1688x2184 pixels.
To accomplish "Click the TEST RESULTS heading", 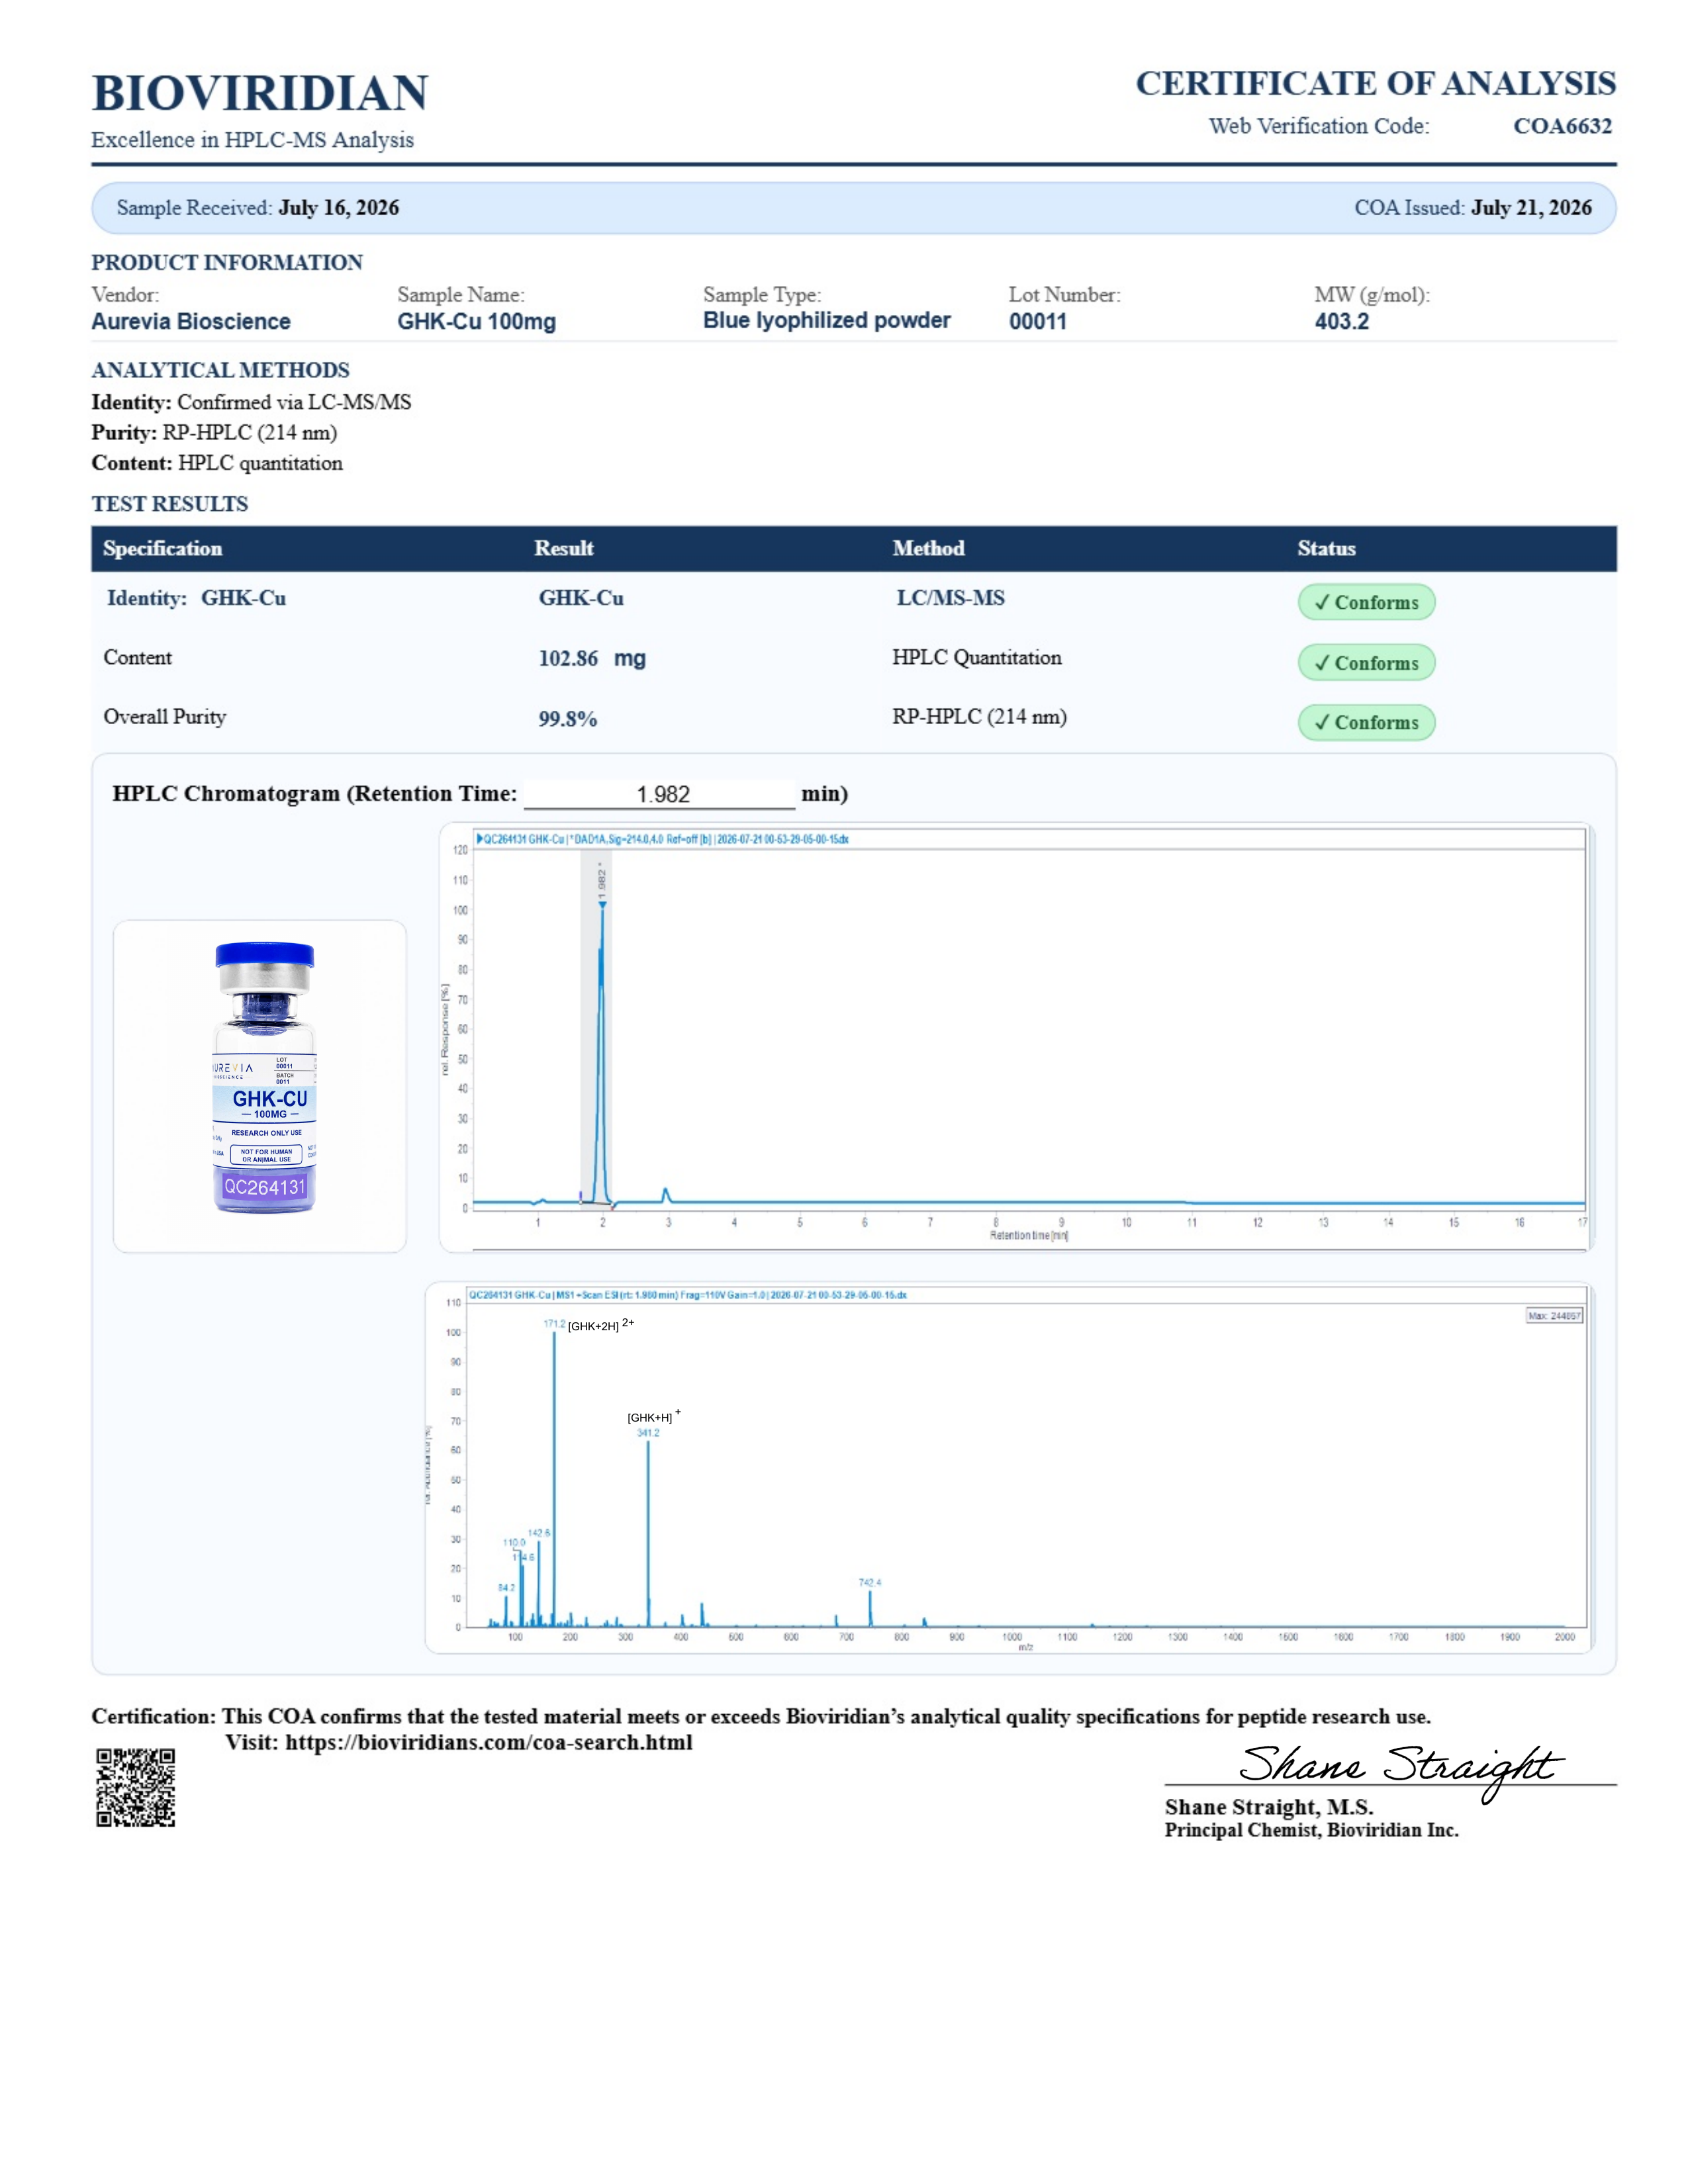I will point(170,504).
